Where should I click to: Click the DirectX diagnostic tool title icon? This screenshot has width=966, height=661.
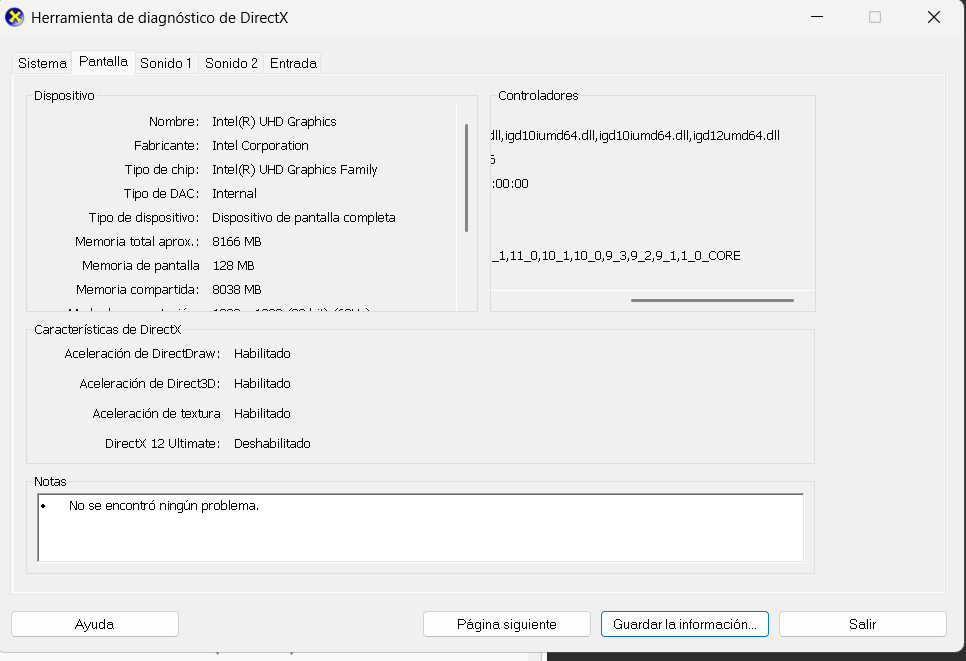pyautogui.click(x=15, y=17)
